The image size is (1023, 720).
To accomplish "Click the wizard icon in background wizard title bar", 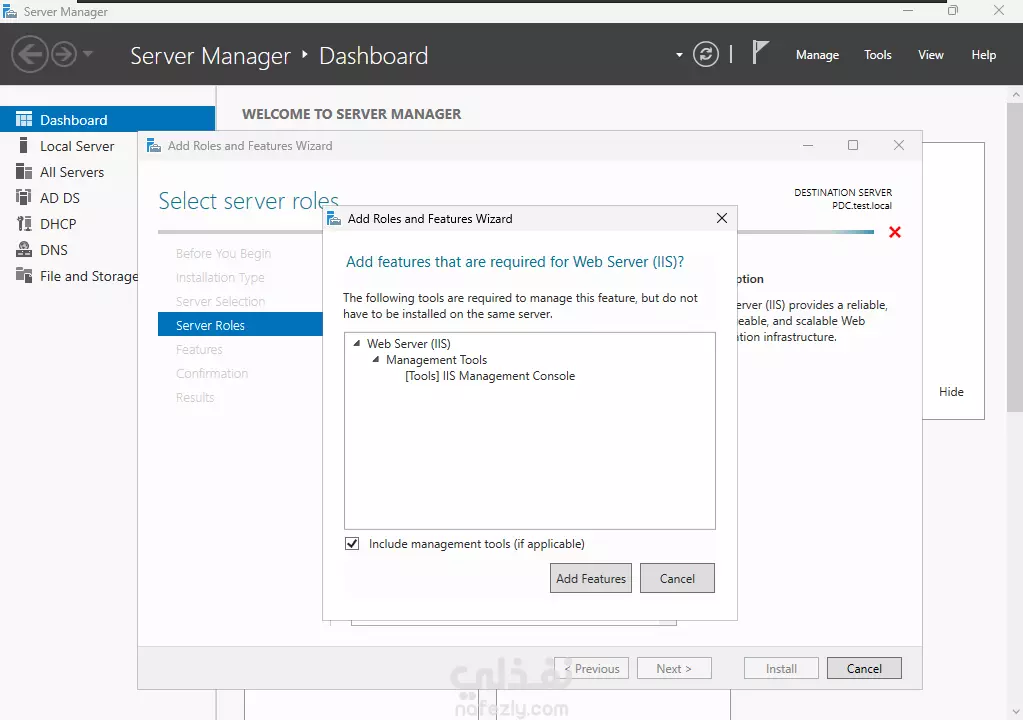I will point(154,145).
